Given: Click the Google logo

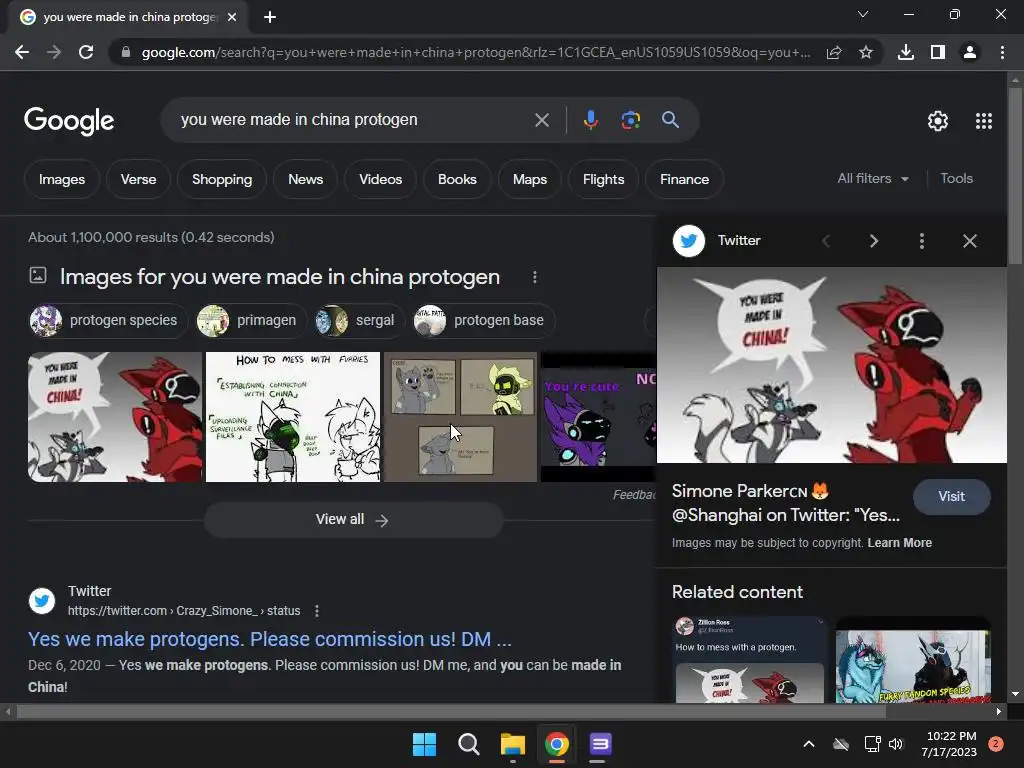Looking at the screenshot, I should (69, 121).
